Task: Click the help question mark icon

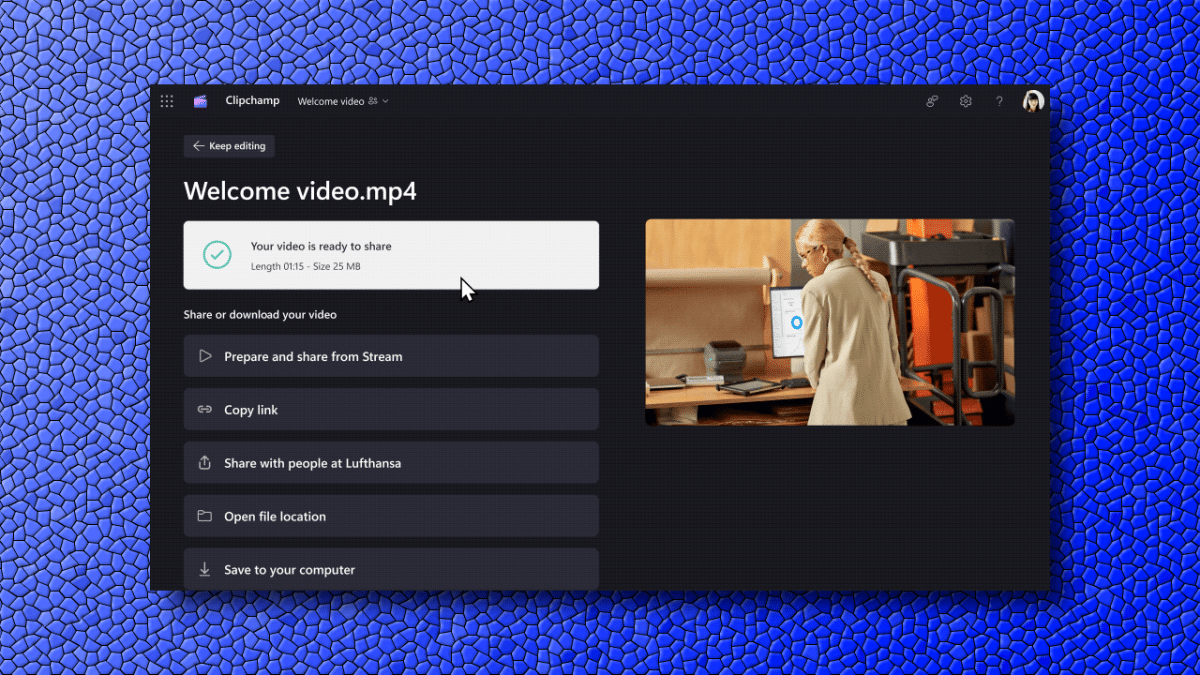Action: point(998,101)
